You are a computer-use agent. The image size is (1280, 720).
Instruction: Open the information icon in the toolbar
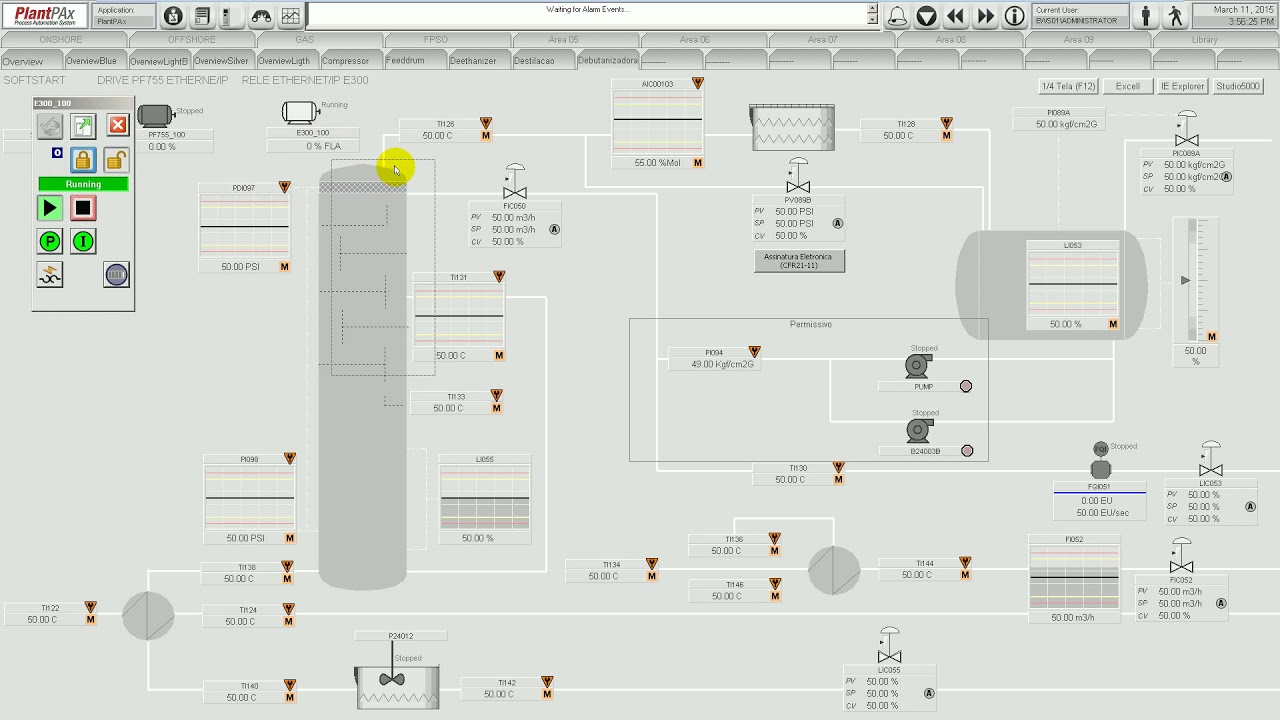coord(1015,16)
